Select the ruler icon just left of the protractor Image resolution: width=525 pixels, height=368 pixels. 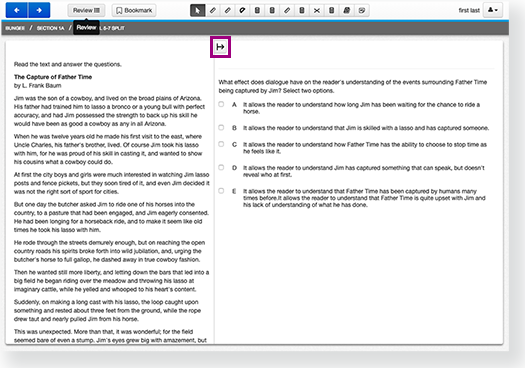[227, 10]
